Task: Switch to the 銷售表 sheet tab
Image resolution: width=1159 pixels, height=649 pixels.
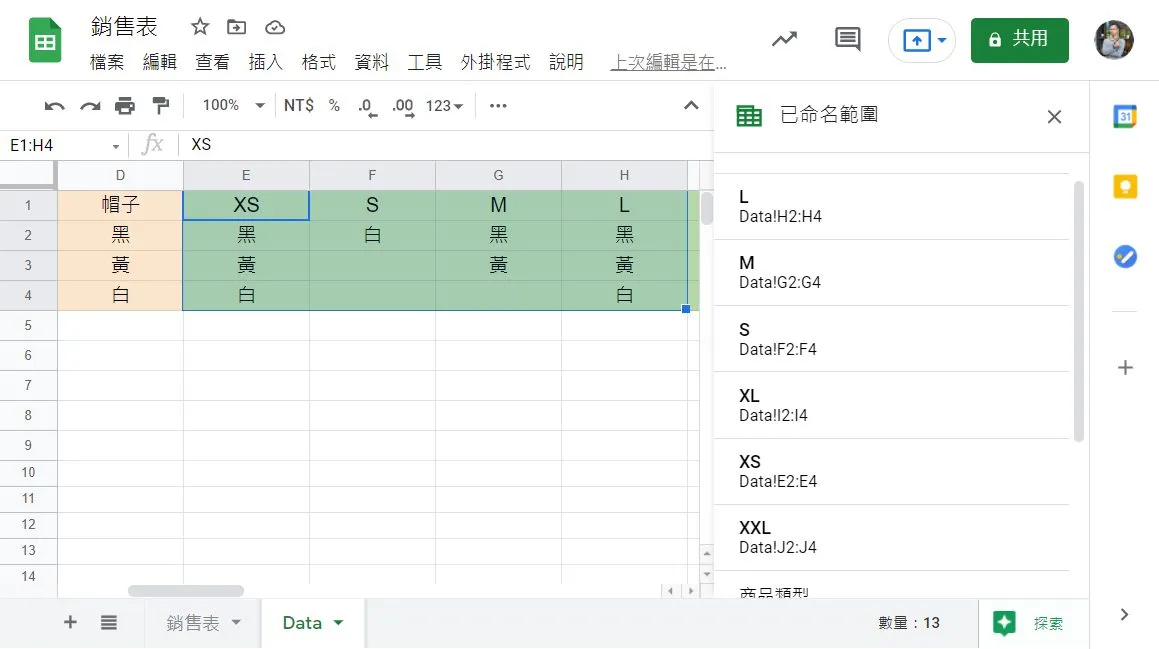Action: pos(192,623)
